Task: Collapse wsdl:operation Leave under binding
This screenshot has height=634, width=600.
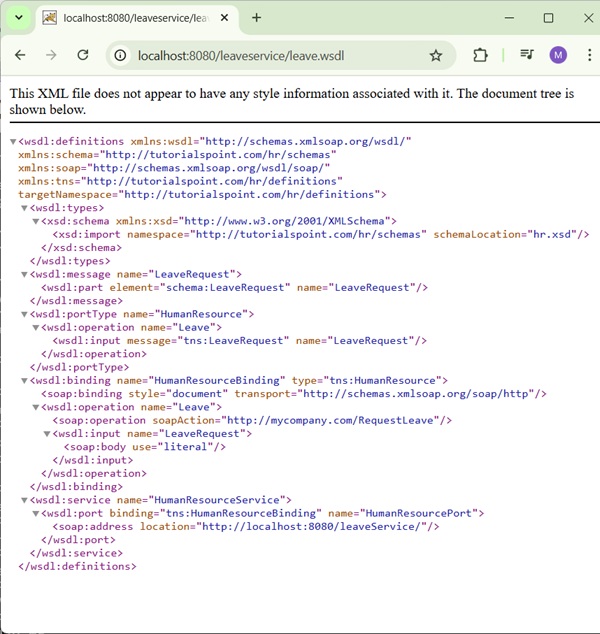Action: pos(36,407)
